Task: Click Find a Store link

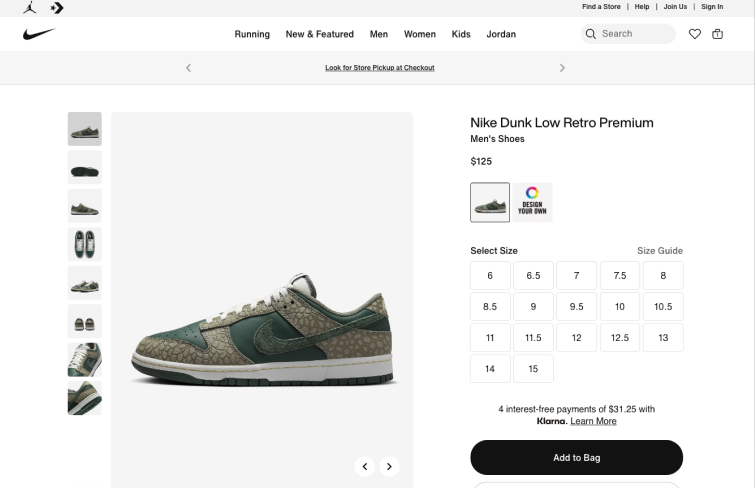Action: (x=601, y=7)
